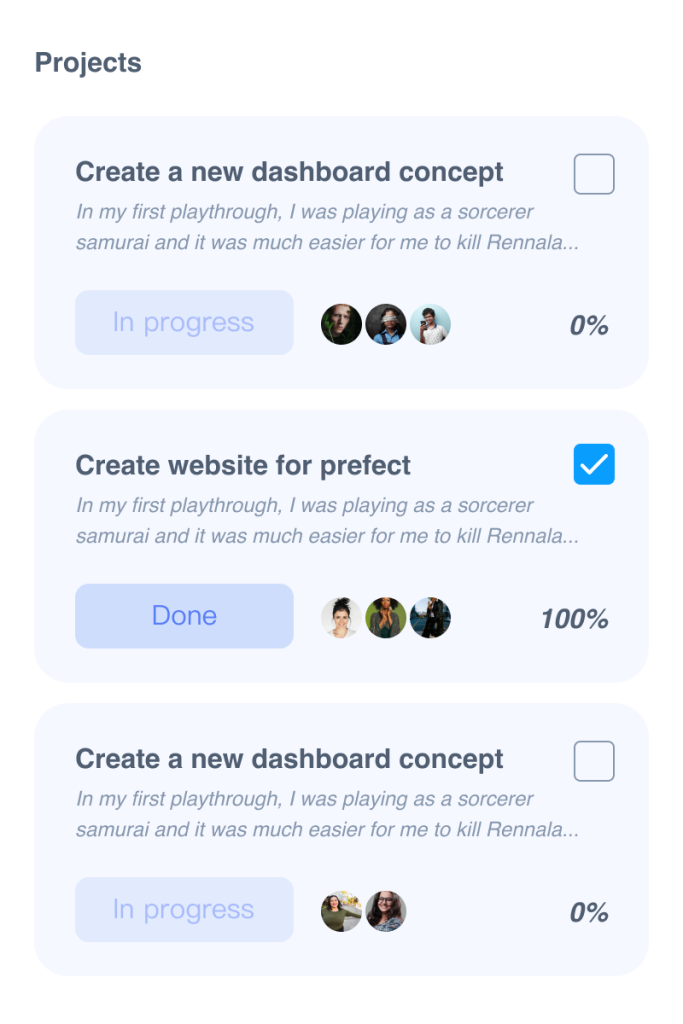Click the In progress button in first card
Image resolution: width=683 pixels, height=1024 pixels.
click(184, 323)
